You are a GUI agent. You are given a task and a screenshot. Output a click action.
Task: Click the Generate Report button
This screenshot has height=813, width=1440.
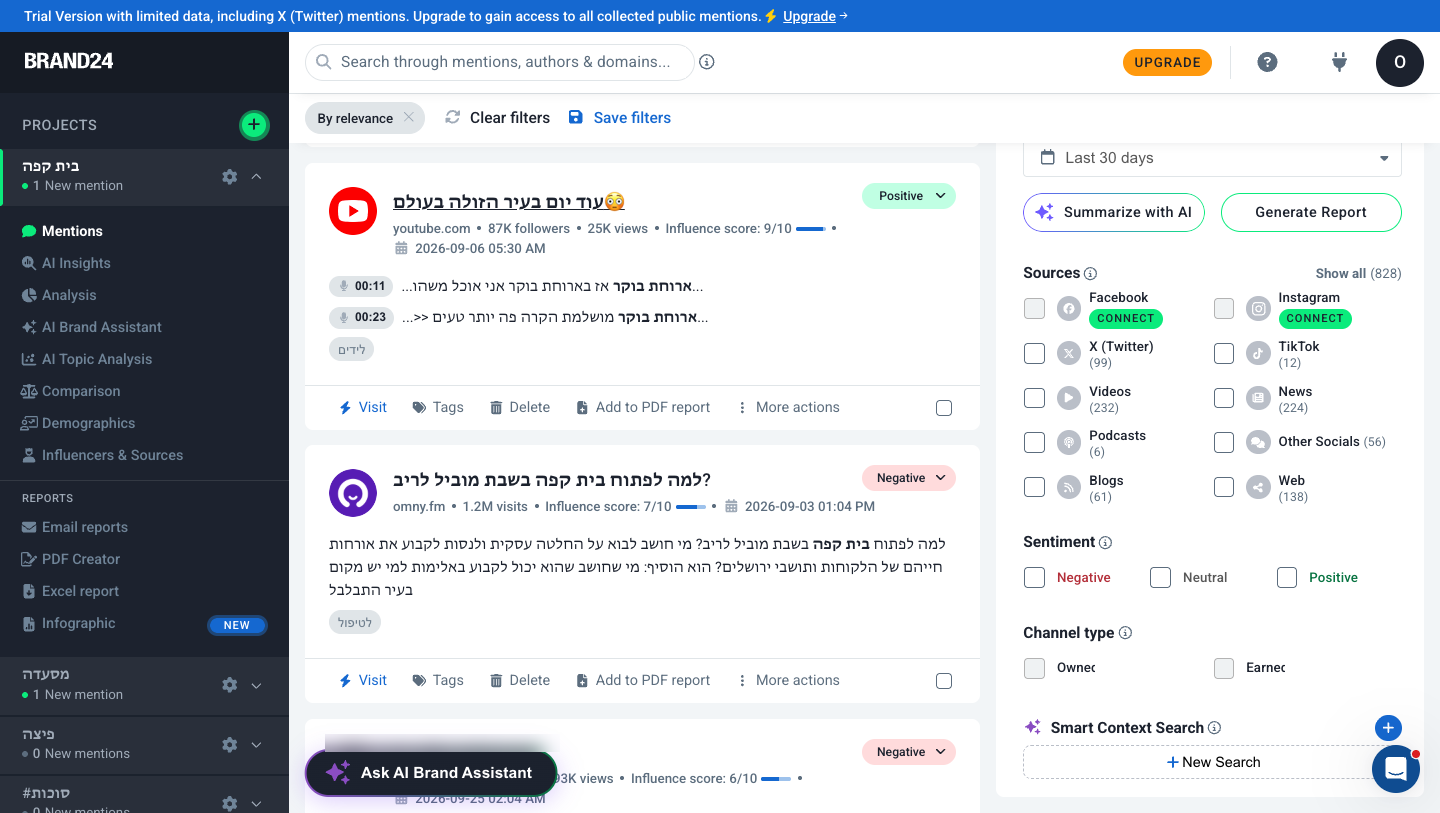pyautogui.click(x=1311, y=212)
